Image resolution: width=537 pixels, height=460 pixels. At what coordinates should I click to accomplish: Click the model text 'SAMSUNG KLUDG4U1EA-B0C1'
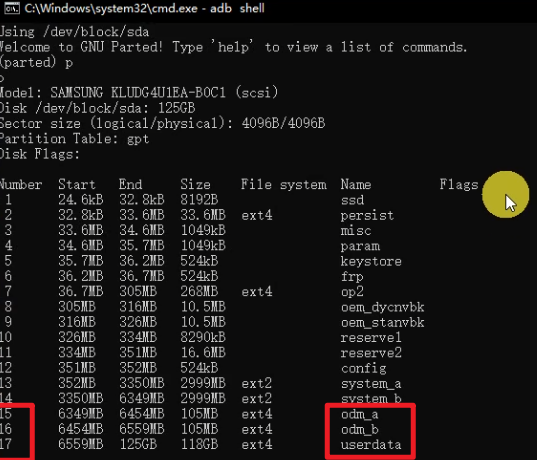pyautogui.click(x=138, y=92)
